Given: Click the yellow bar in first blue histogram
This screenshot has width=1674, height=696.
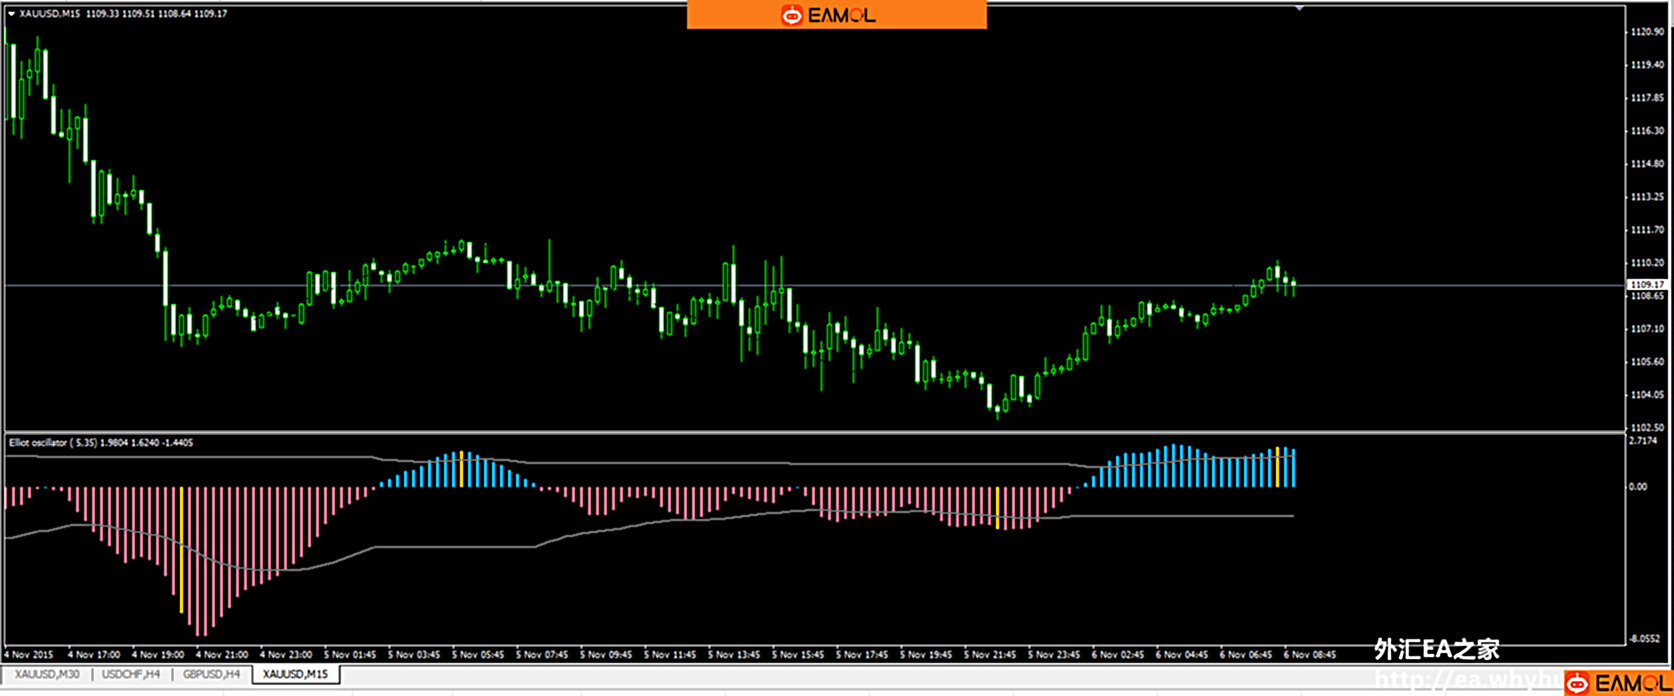Looking at the screenshot, I should [461, 469].
